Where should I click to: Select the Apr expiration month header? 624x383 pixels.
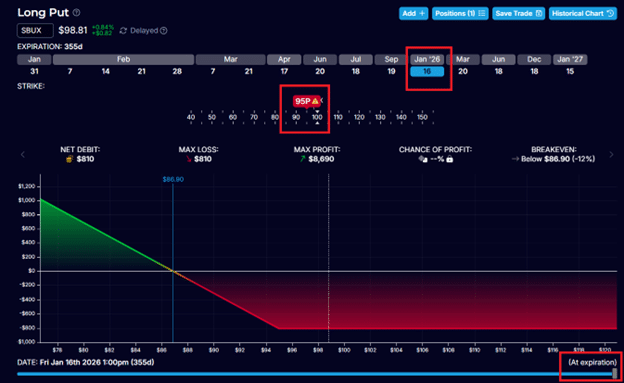[284, 60]
